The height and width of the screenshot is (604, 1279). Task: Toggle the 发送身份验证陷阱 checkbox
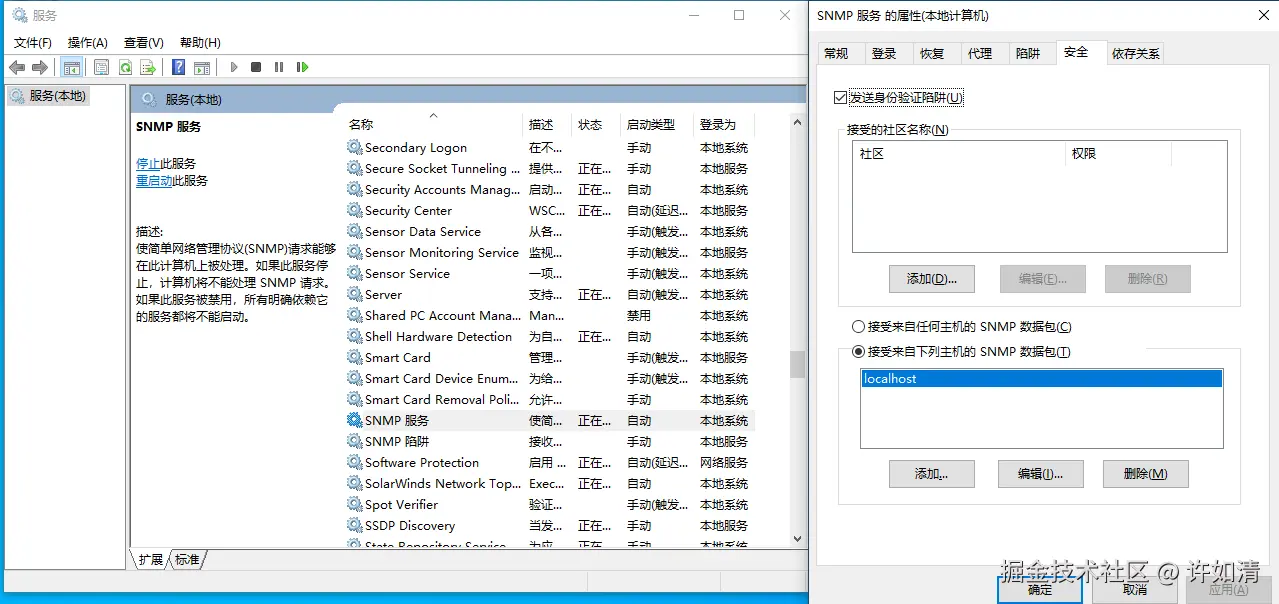[x=840, y=98]
